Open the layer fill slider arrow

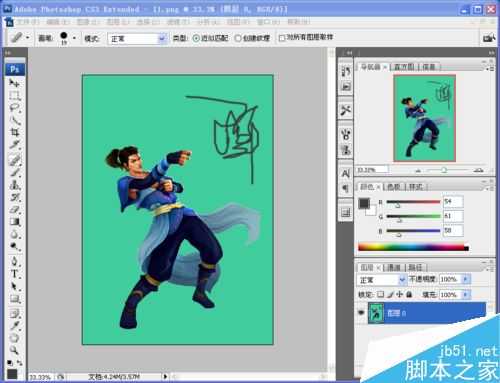[466, 295]
